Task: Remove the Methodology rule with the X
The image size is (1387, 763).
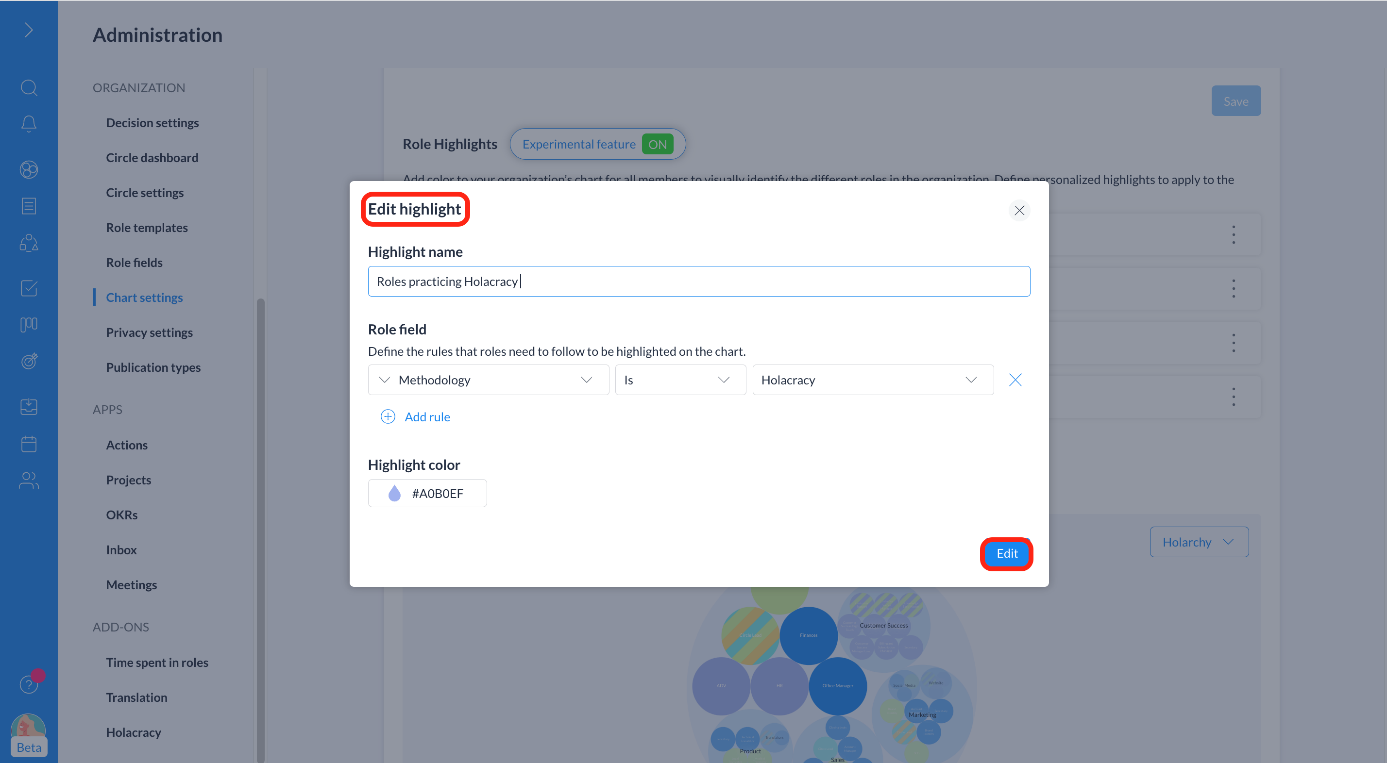Action: [1015, 380]
